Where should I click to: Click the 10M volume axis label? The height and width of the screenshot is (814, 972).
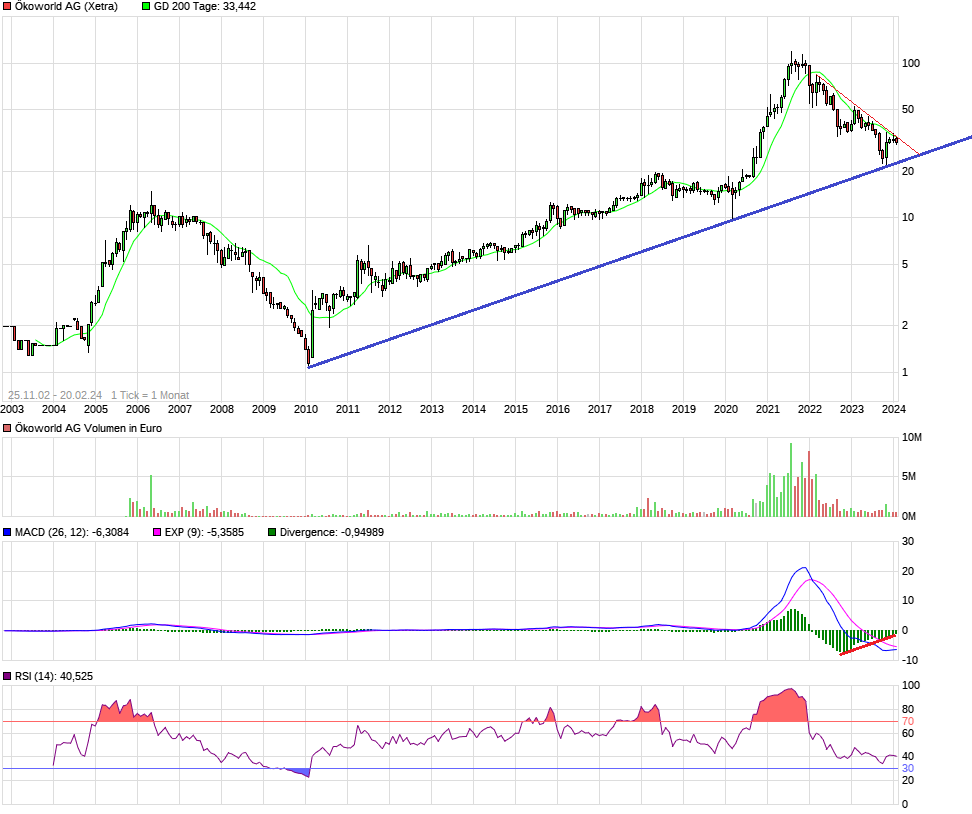pos(912,438)
